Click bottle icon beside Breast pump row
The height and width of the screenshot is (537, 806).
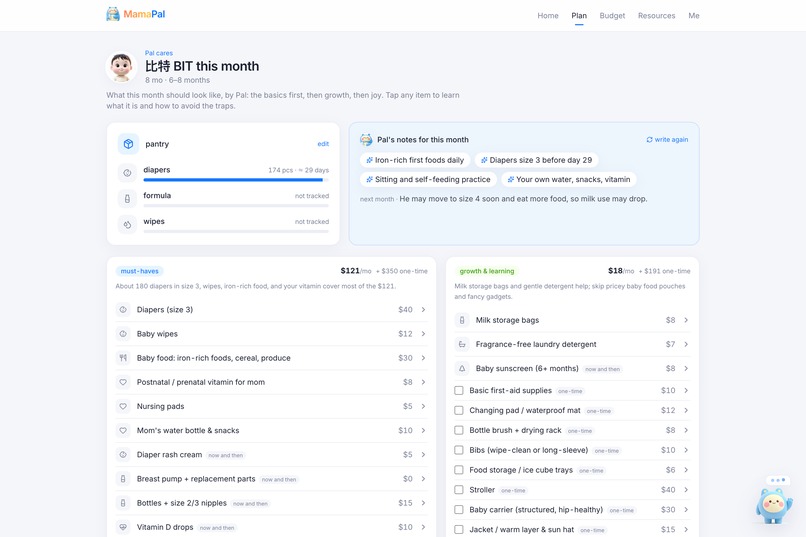pos(123,479)
